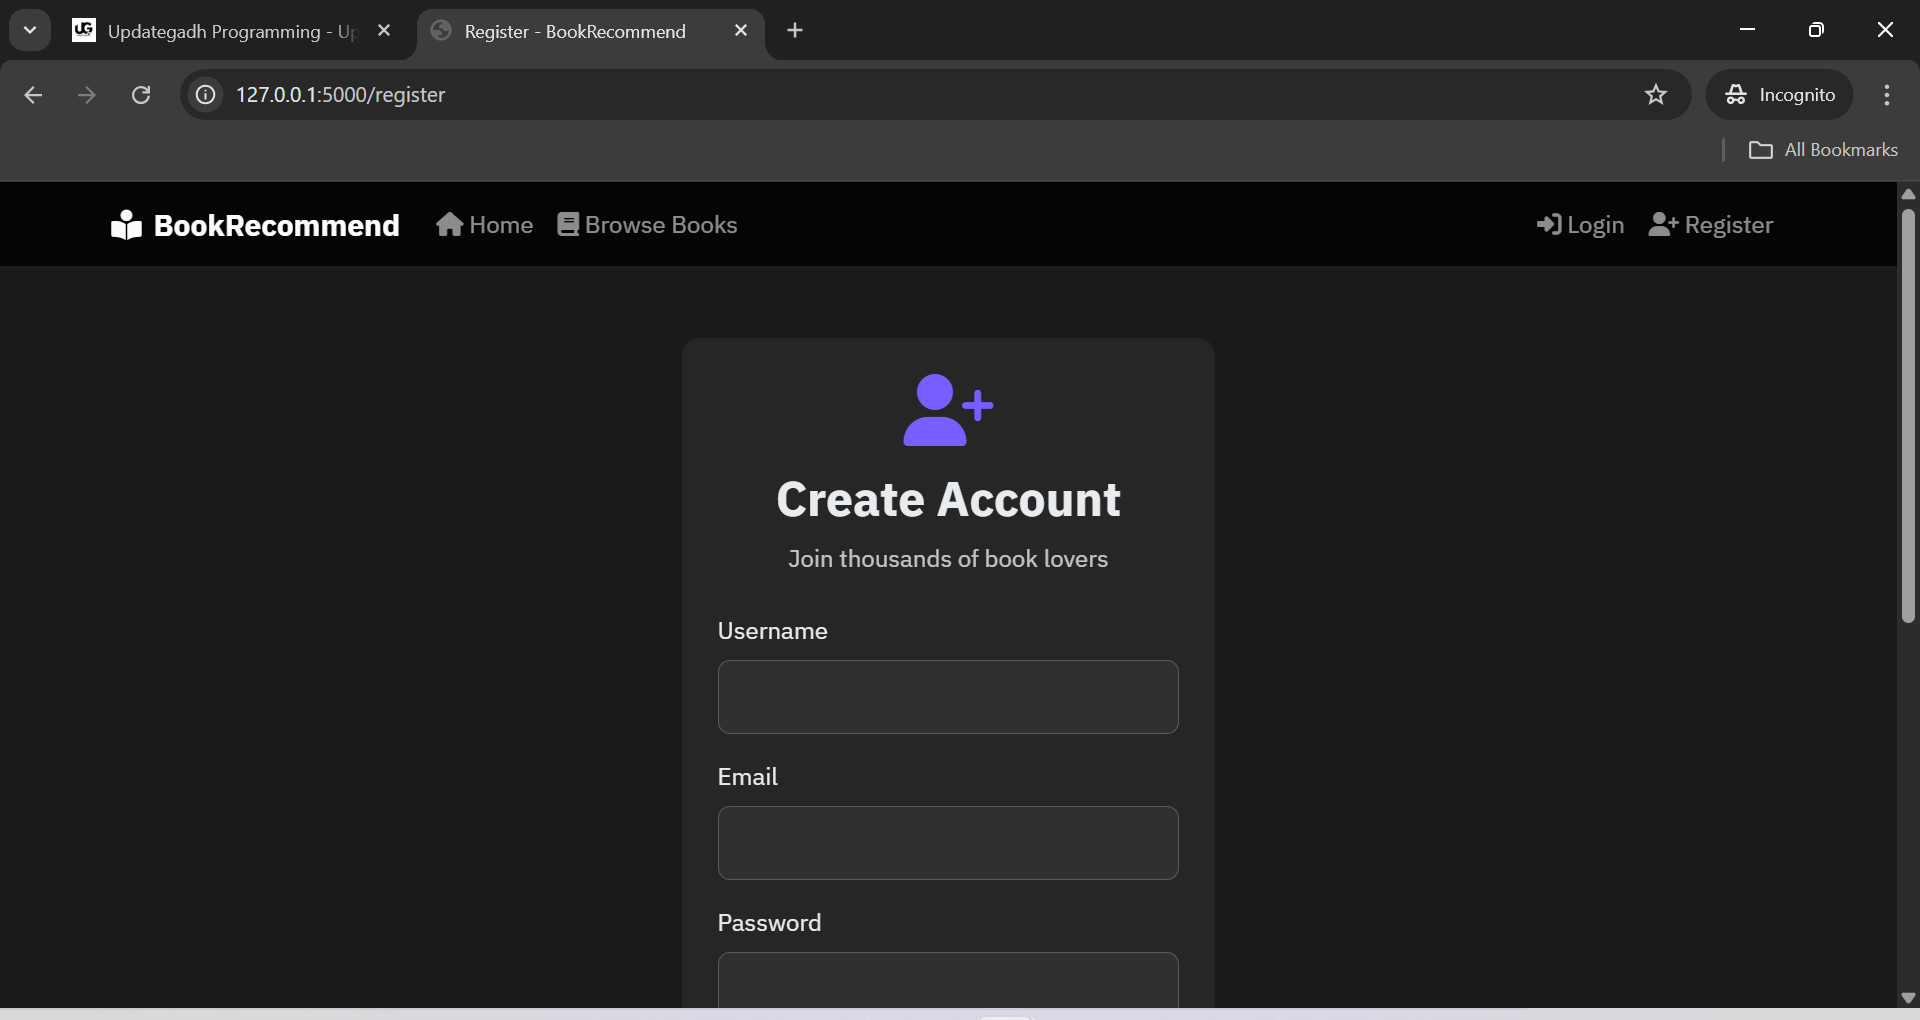This screenshot has width=1920, height=1020.
Task: Click the BookRecommend logo icon
Action: tap(126, 225)
